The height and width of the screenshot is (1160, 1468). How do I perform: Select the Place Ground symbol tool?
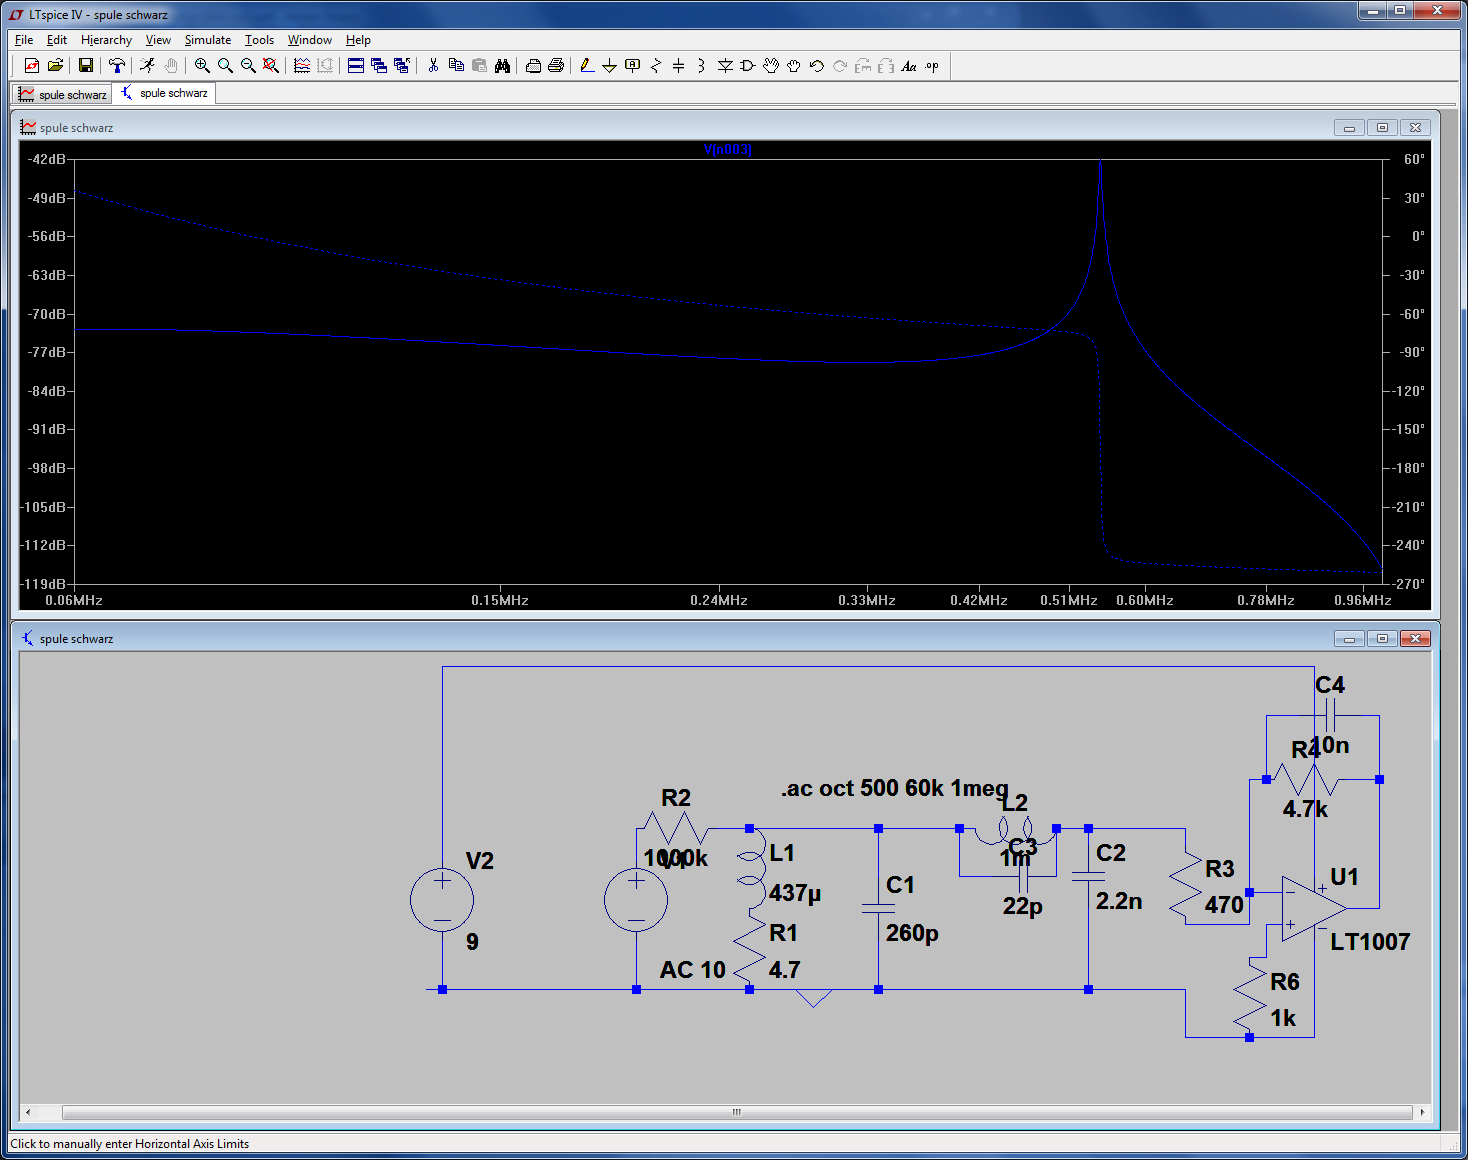[609, 66]
